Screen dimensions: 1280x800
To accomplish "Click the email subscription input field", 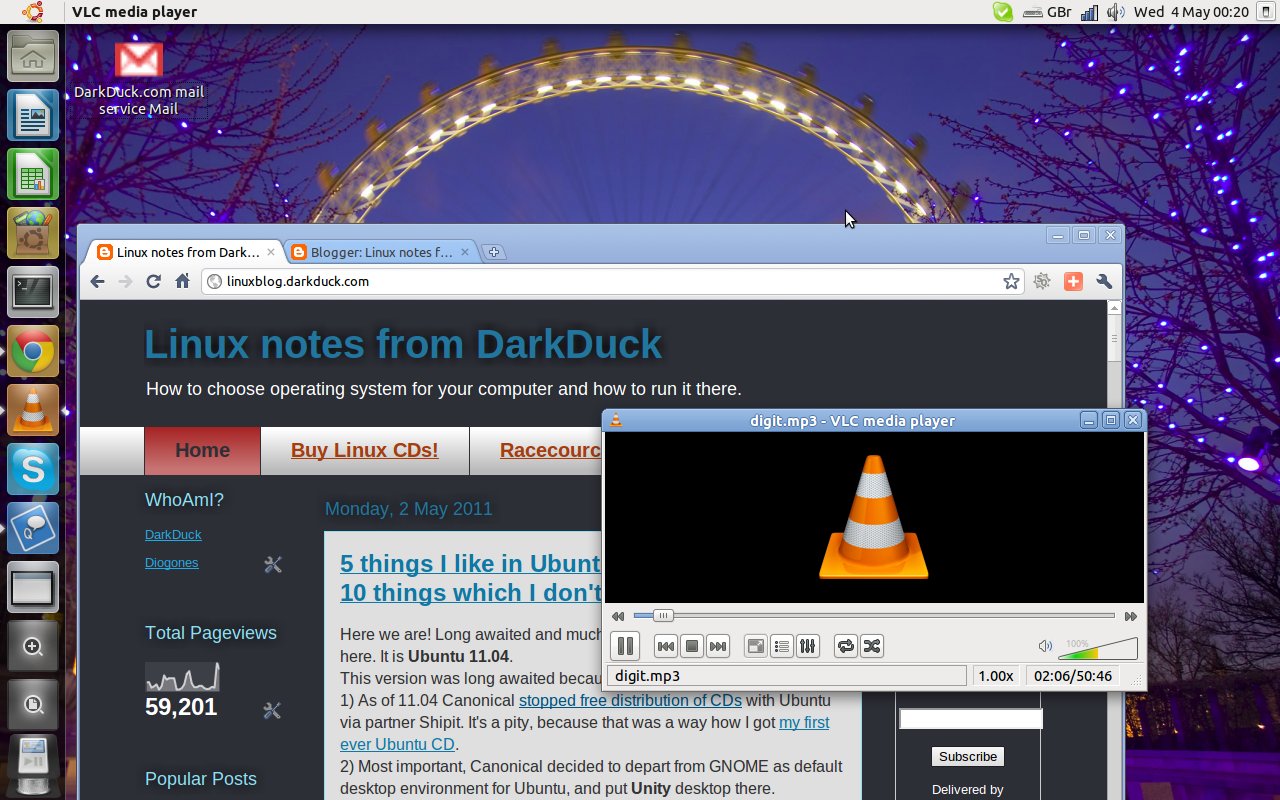I will pos(970,719).
